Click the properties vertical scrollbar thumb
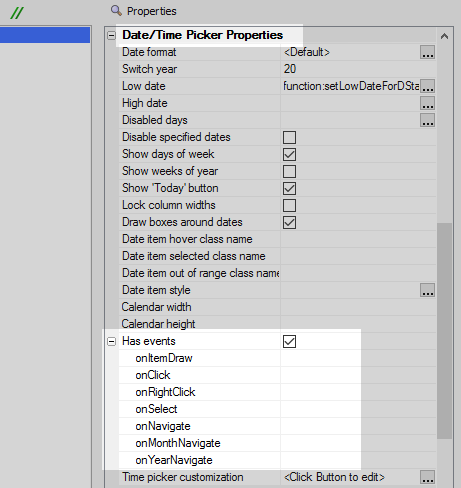This screenshot has height=488, width=461. tap(444, 331)
